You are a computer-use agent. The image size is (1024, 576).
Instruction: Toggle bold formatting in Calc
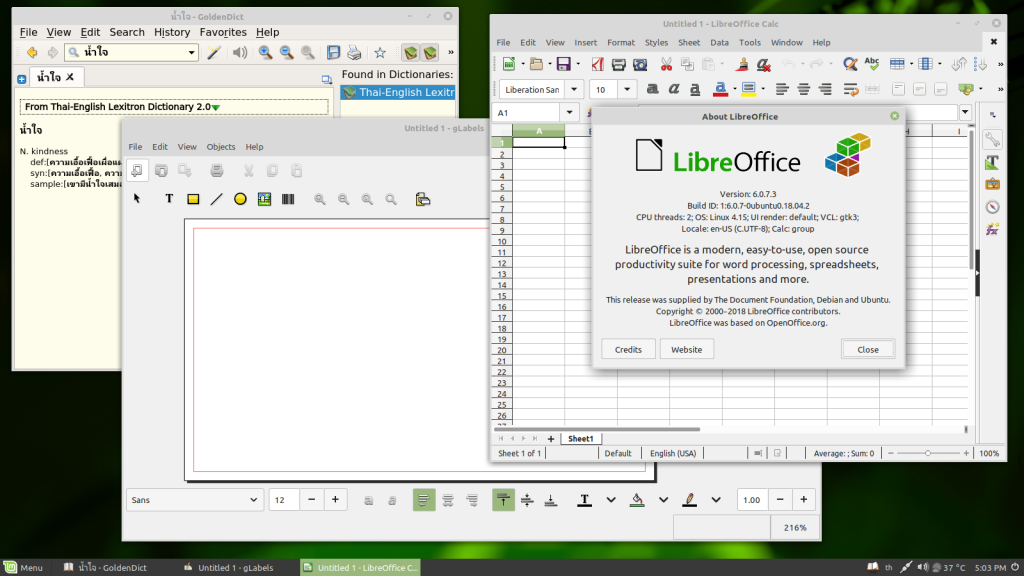tap(652, 88)
